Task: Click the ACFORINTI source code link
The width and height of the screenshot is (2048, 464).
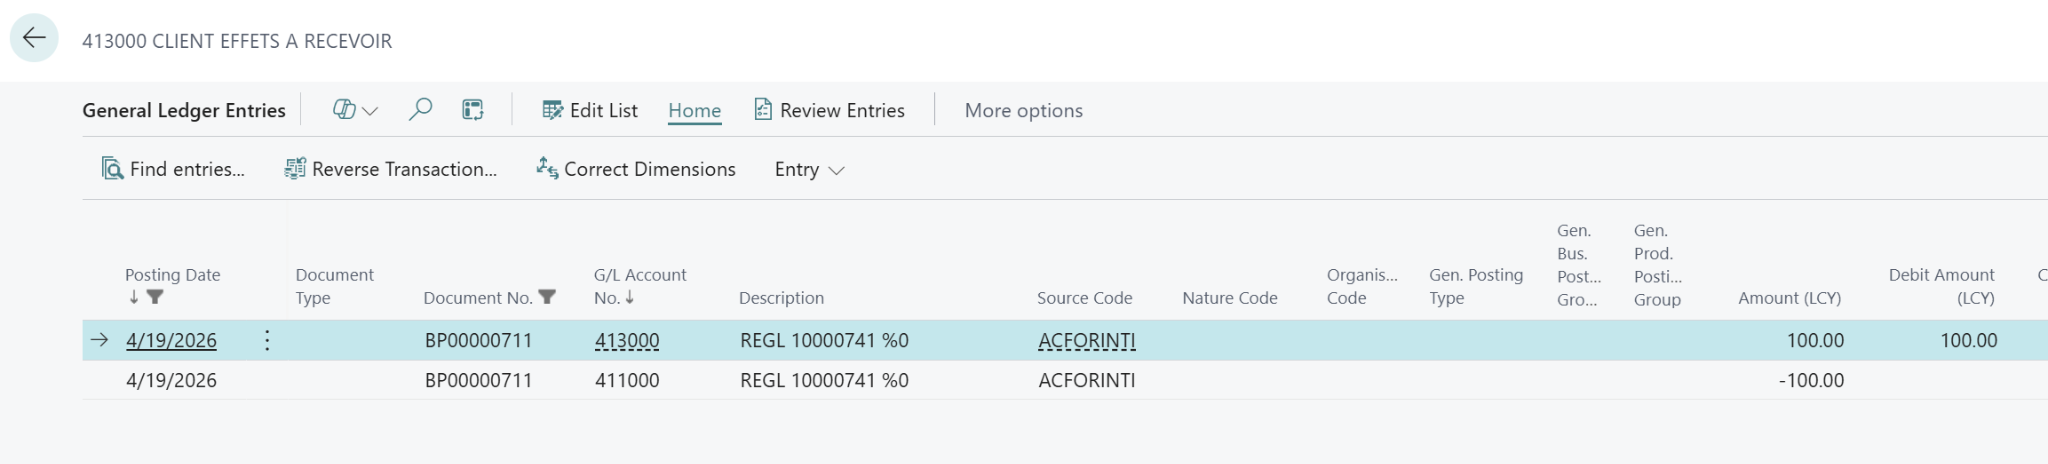Action: (x=1086, y=340)
